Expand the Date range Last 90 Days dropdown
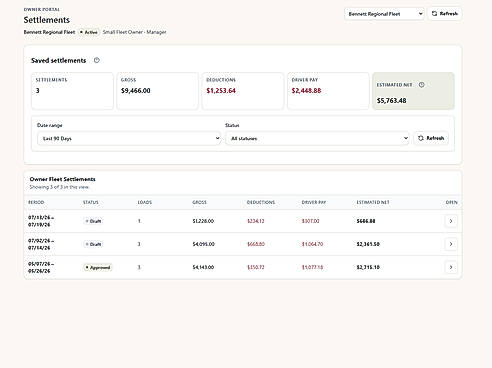The height and width of the screenshot is (368, 492). click(129, 138)
